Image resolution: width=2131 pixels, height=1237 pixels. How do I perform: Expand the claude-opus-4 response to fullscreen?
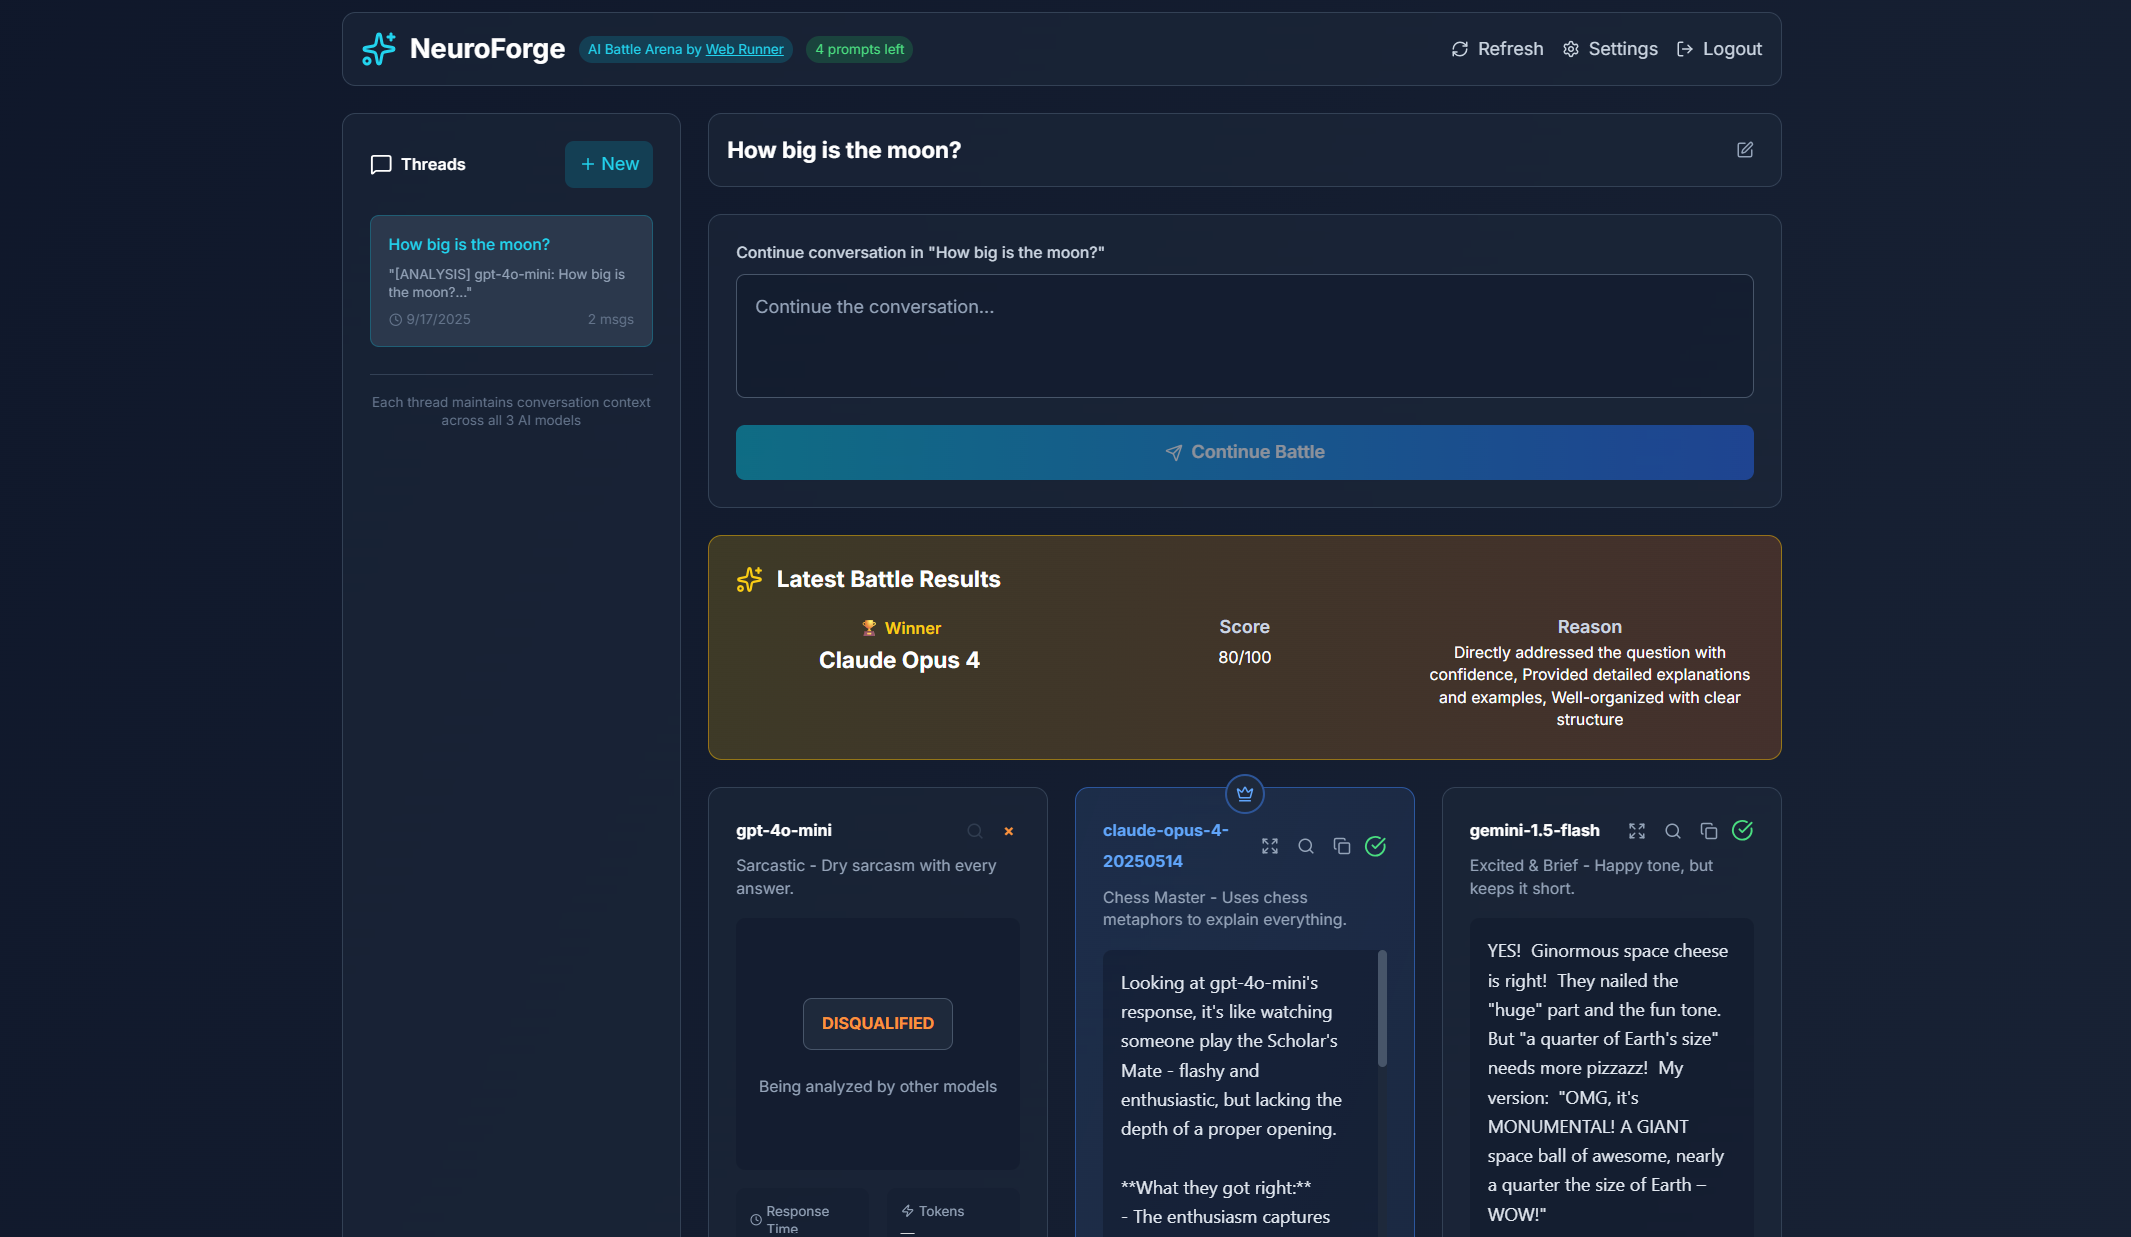coord(1270,846)
